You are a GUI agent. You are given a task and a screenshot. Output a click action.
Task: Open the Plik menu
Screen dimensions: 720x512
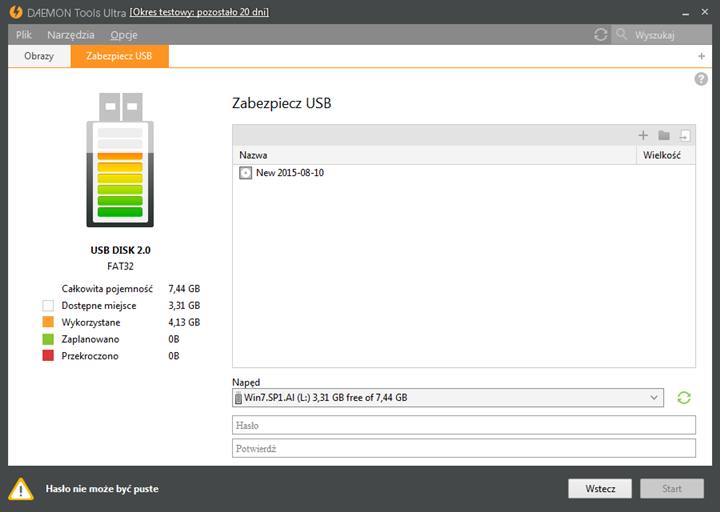pyautogui.click(x=24, y=34)
